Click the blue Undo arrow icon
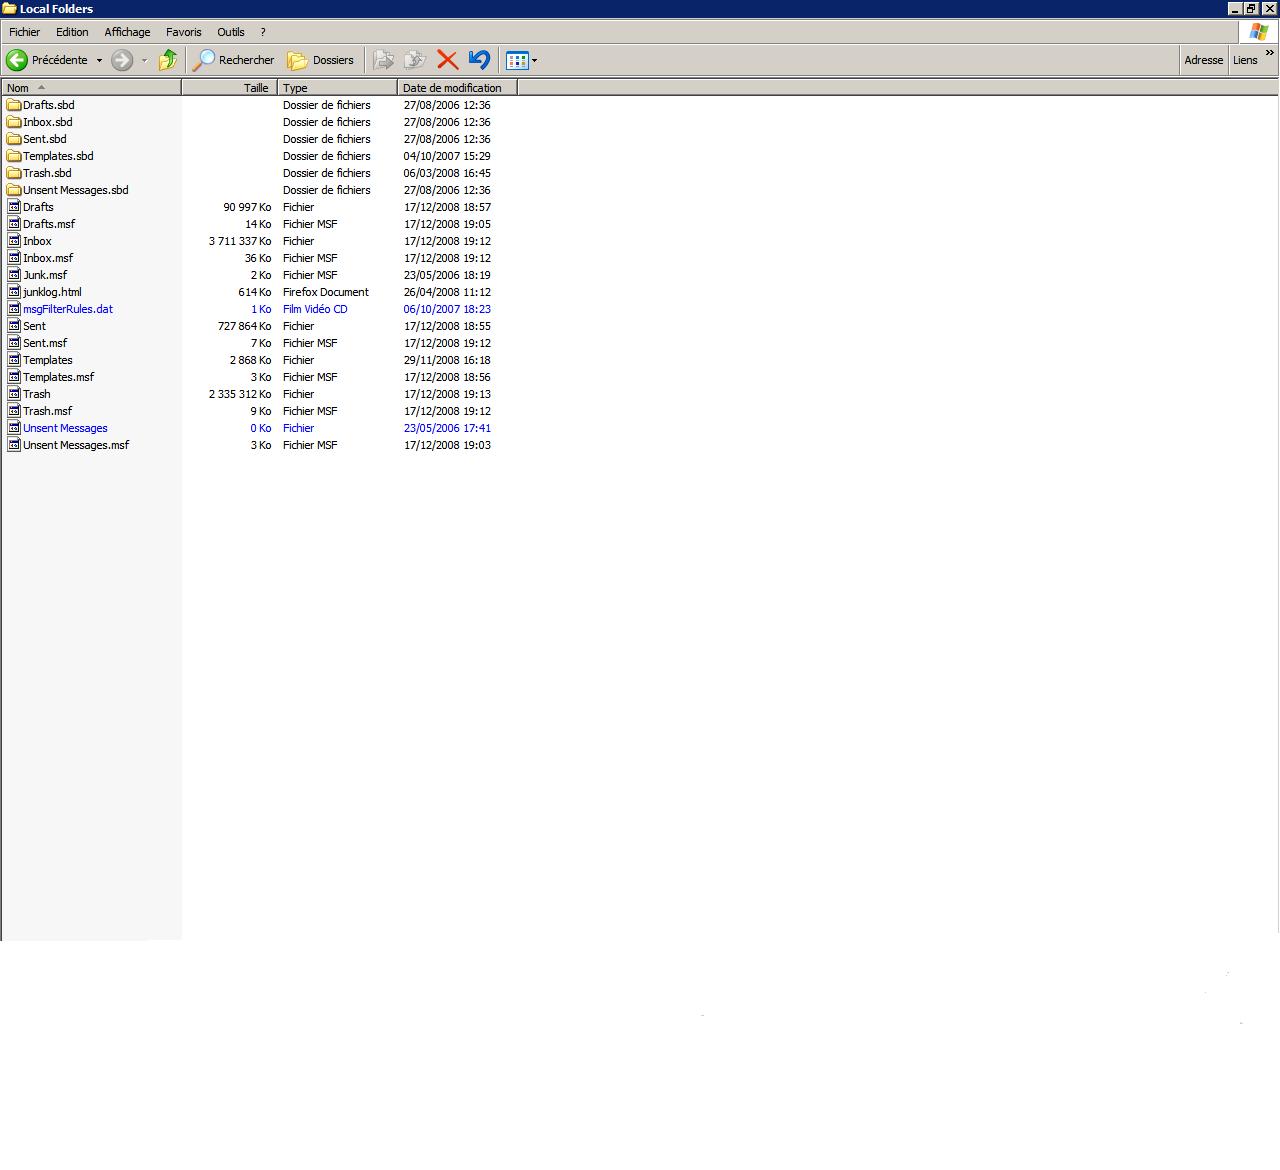Image resolution: width=1280 pixels, height=1170 pixels. (x=479, y=60)
